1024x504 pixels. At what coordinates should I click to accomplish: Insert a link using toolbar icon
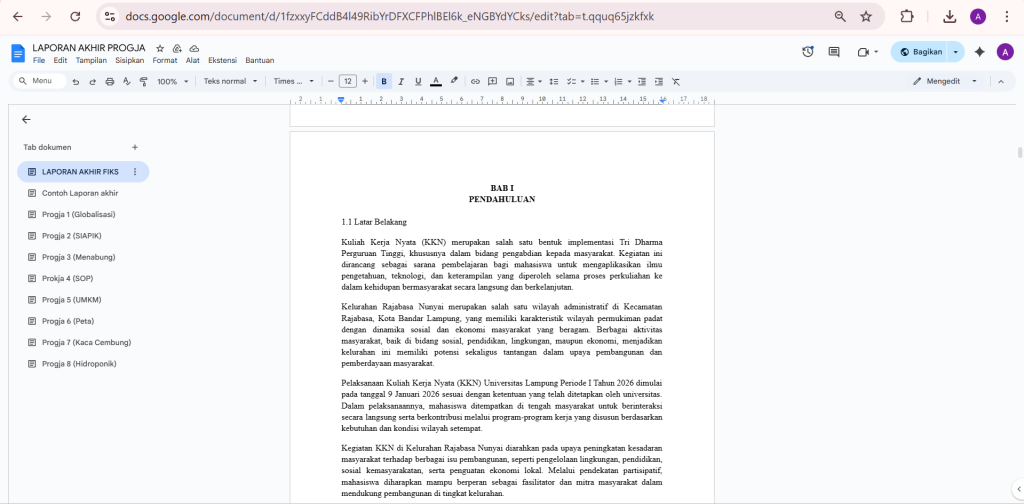point(476,81)
